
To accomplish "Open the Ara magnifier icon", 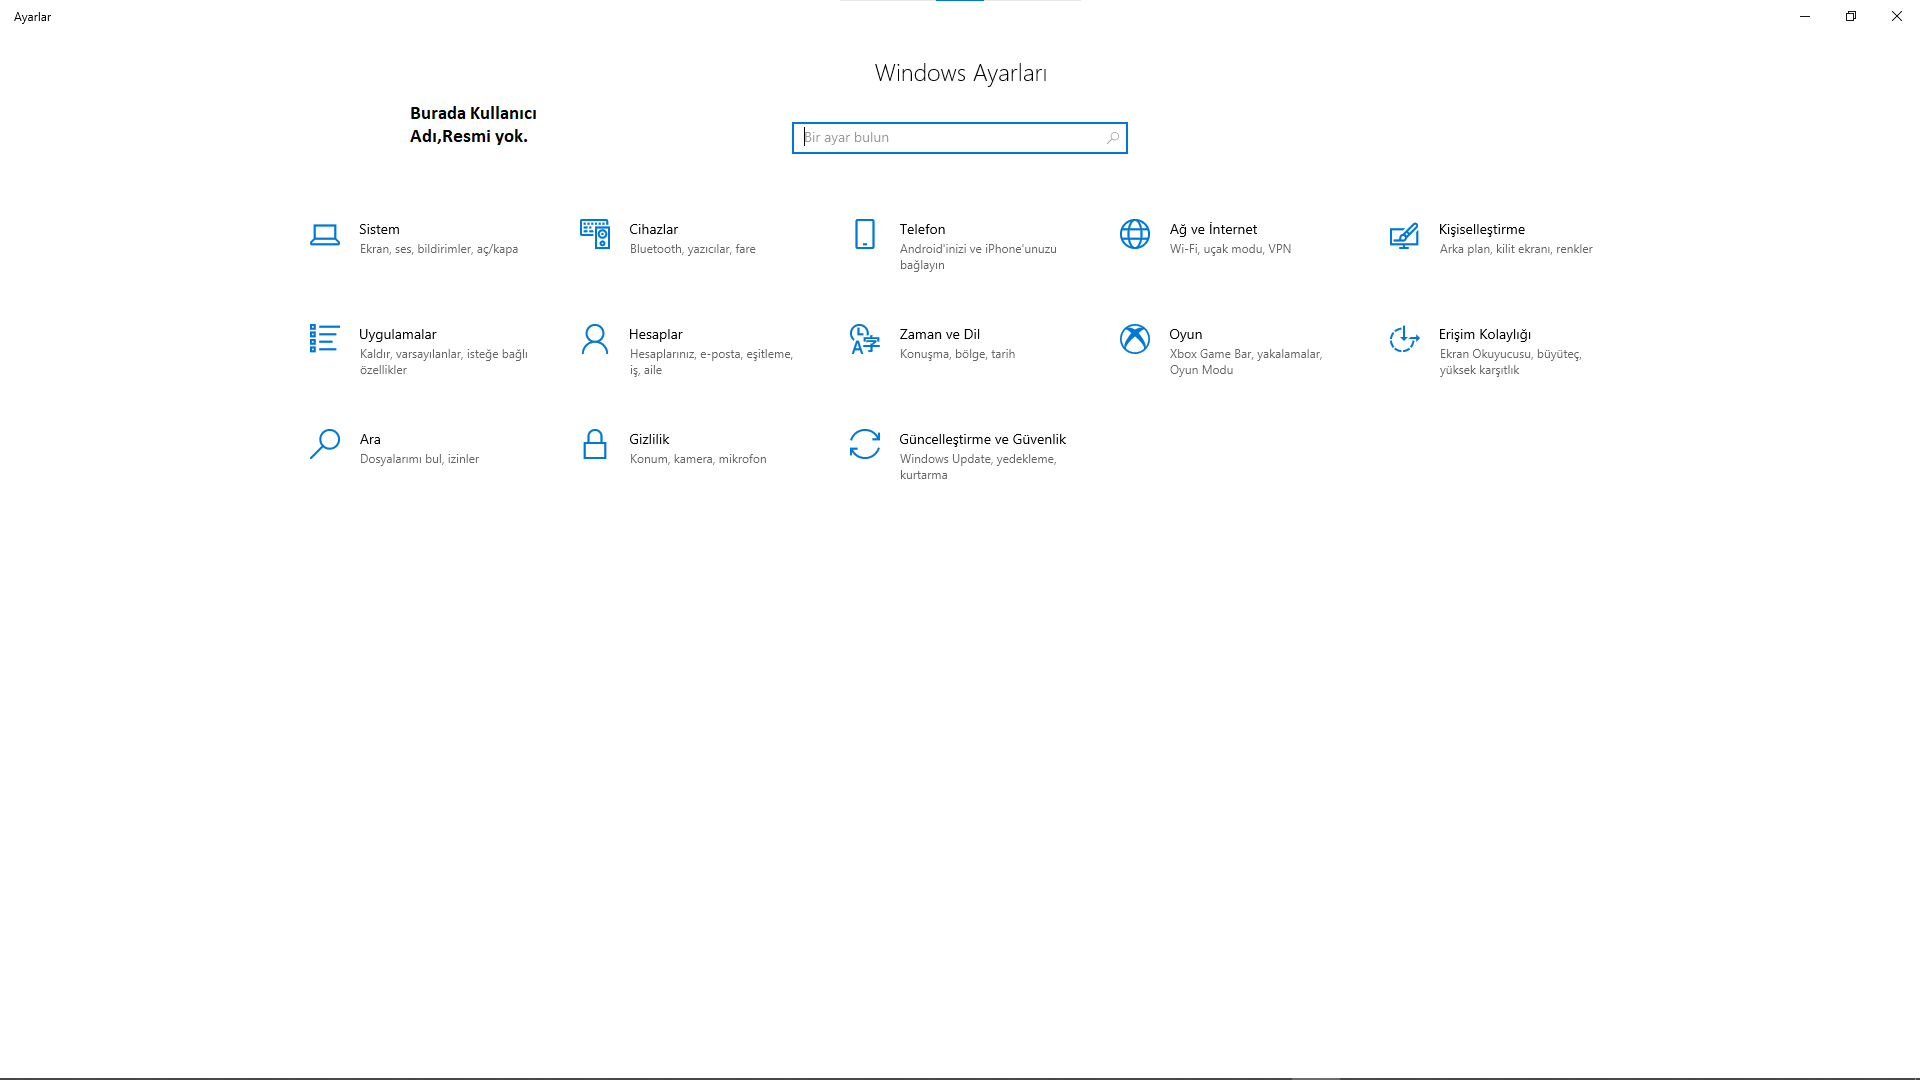I will pos(324,444).
